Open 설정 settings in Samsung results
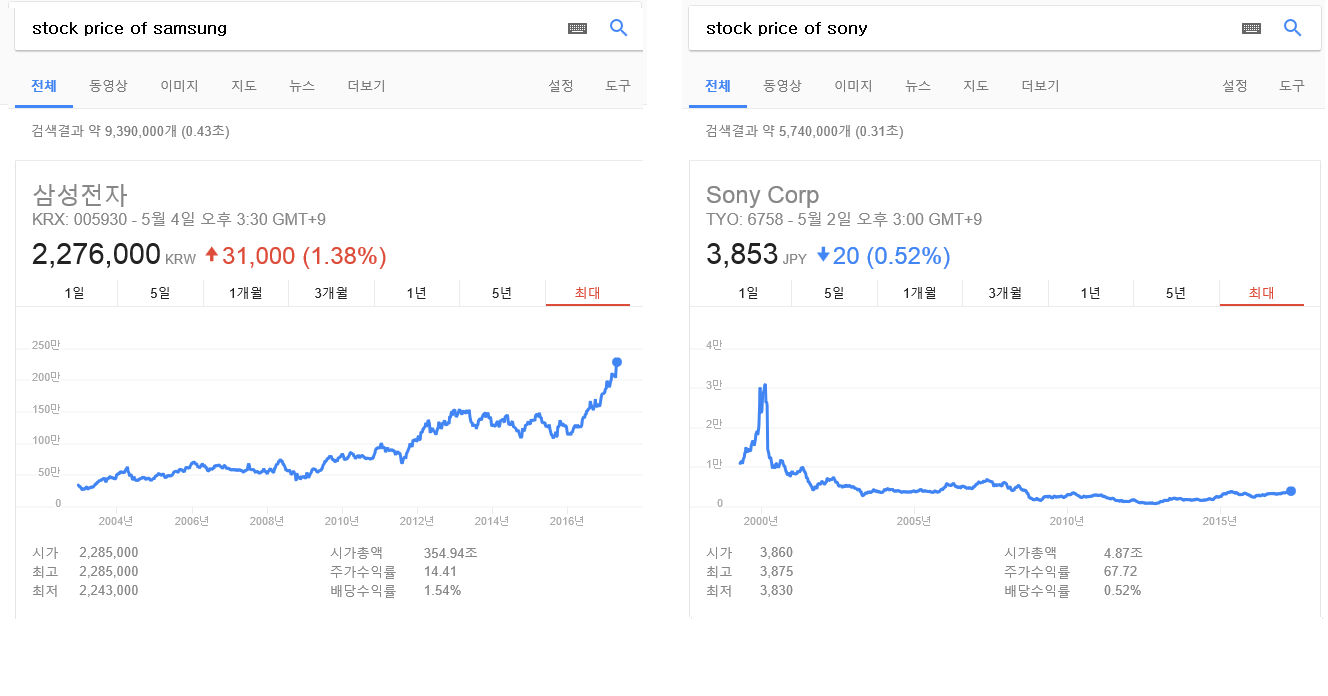 (x=561, y=86)
